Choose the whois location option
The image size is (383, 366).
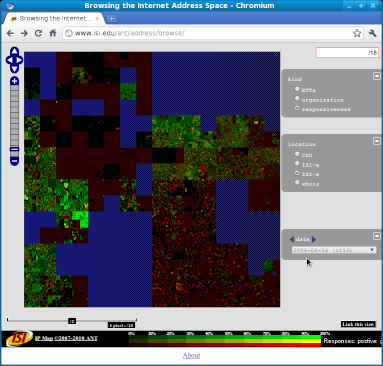coord(297,182)
